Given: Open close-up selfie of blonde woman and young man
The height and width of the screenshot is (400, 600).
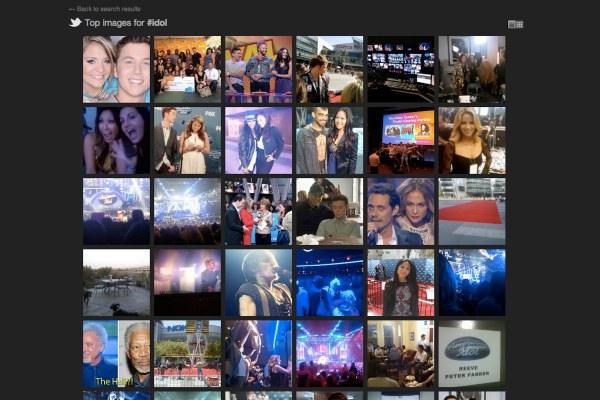Looking at the screenshot, I should 116,69.
